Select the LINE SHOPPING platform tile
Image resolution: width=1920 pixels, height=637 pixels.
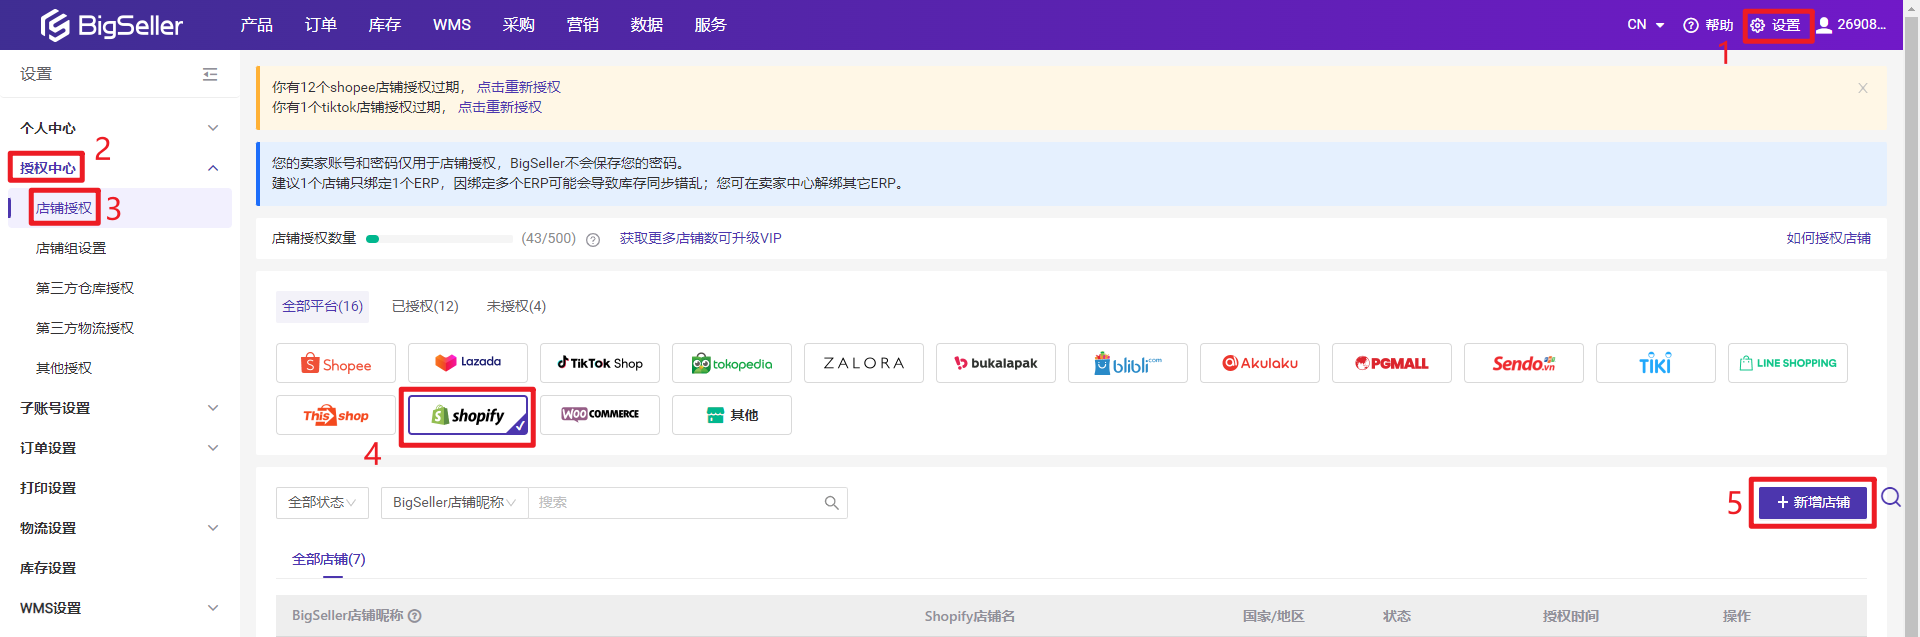[x=1788, y=363]
